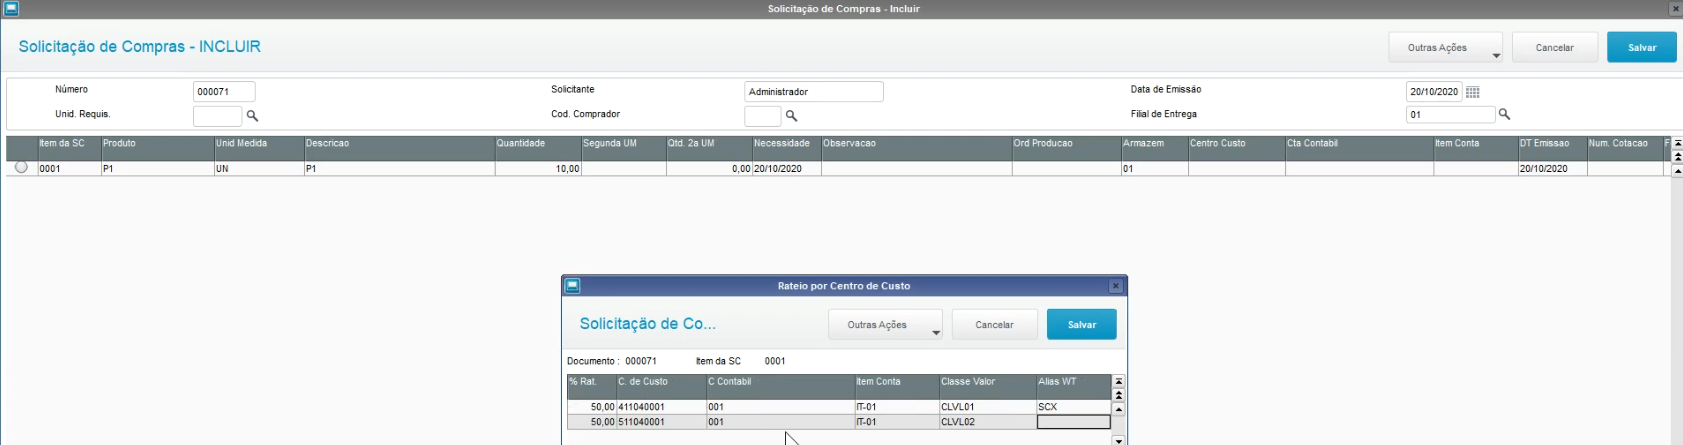Select cost center cell 511040001
This screenshot has height=445, width=1683.
click(x=661, y=422)
